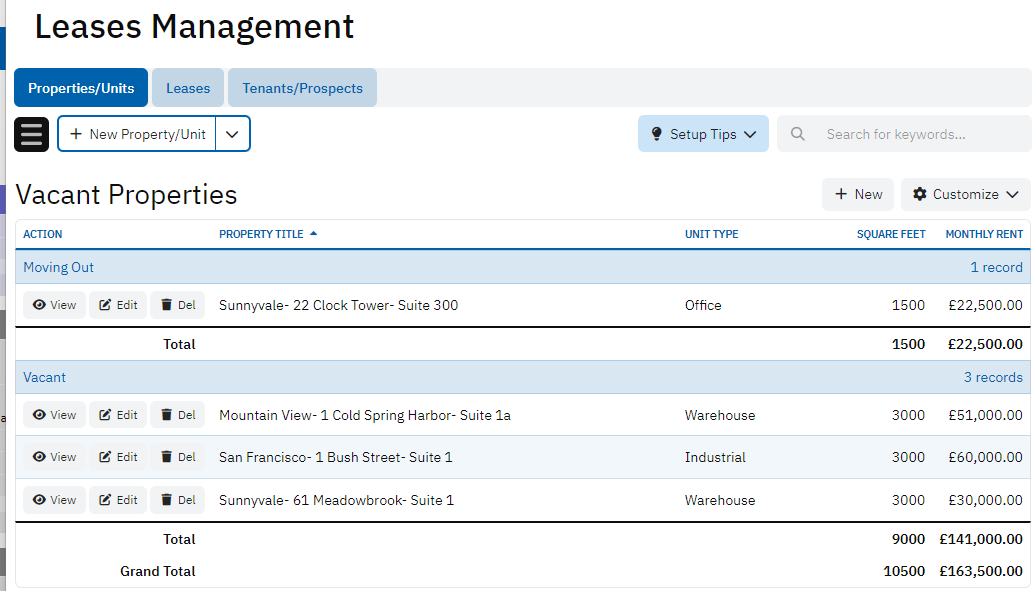Viewport: 1035px width, 591px height.
Task: View the Sunnyvale 61 Meadowbrook property
Action: tap(54, 500)
